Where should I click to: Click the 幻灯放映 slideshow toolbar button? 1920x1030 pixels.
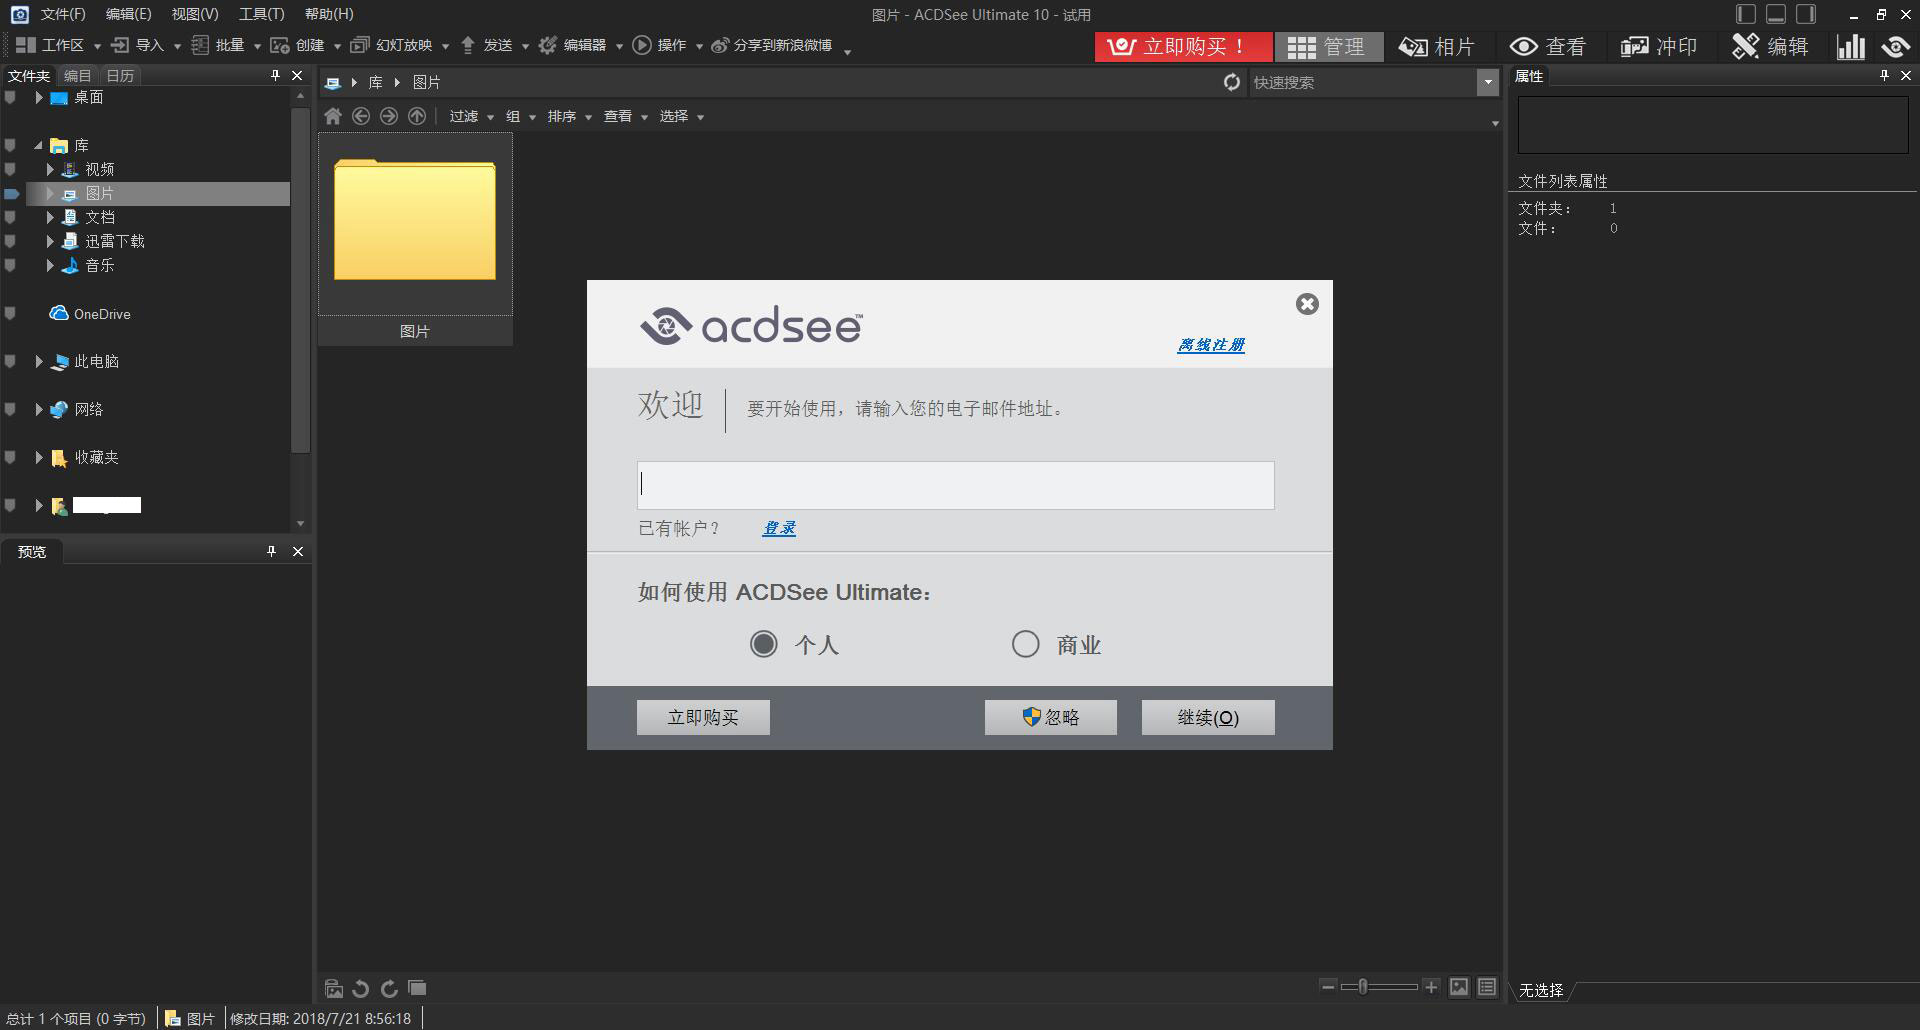coord(393,45)
